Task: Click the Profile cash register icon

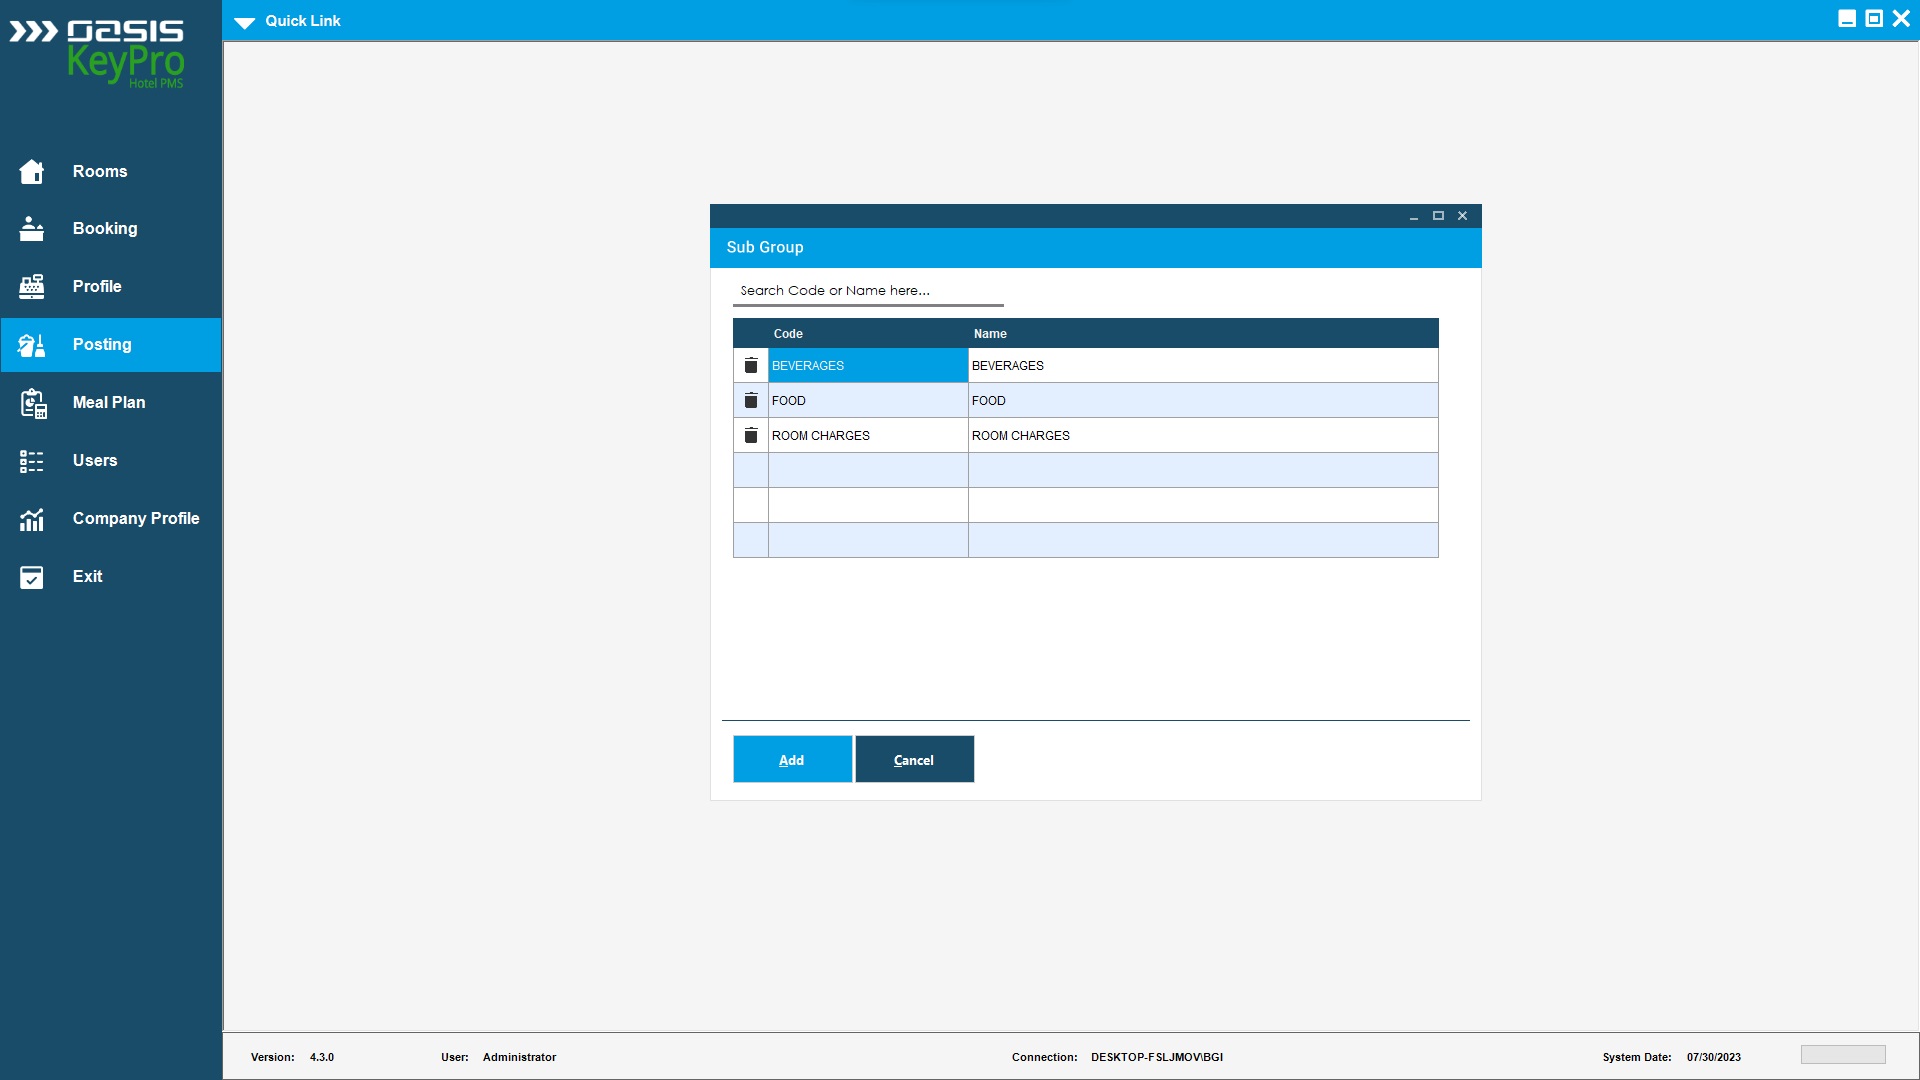Action: tap(32, 287)
